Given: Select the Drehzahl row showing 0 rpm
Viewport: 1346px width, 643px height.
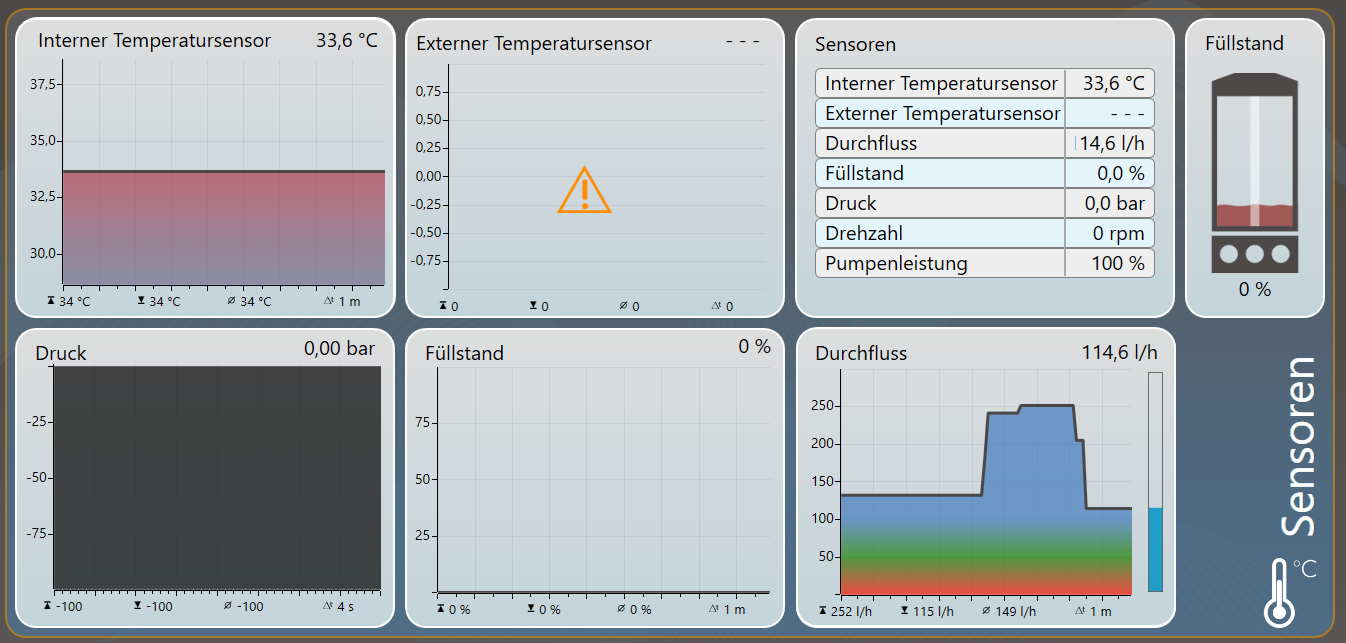Looking at the screenshot, I should tap(985, 233).
